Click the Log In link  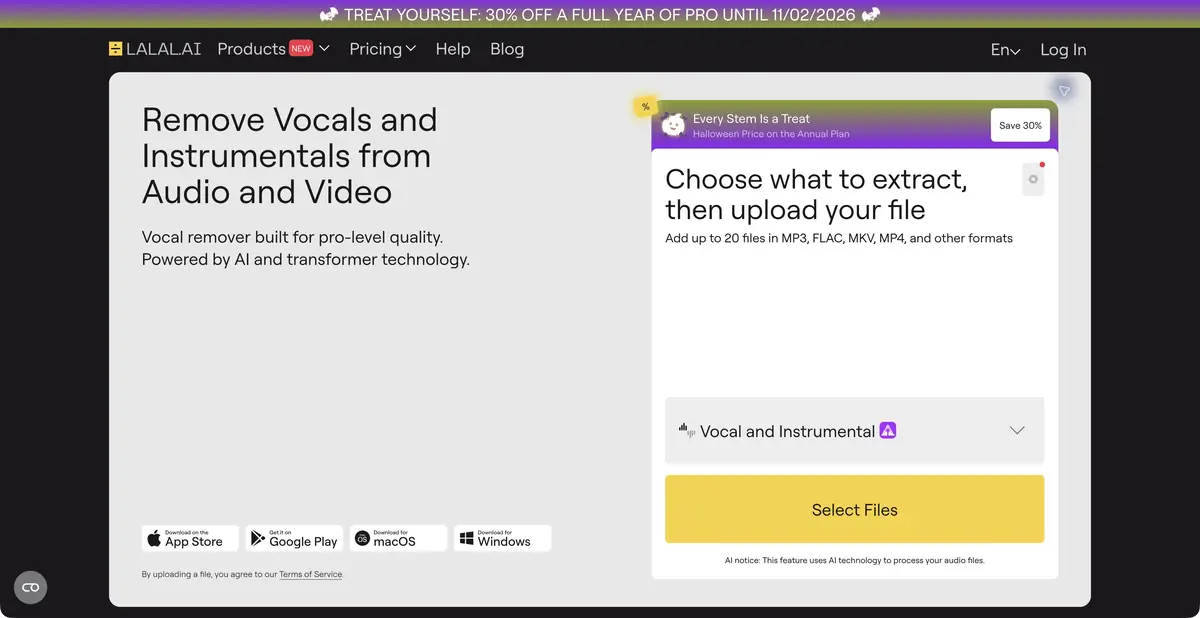click(x=1063, y=50)
